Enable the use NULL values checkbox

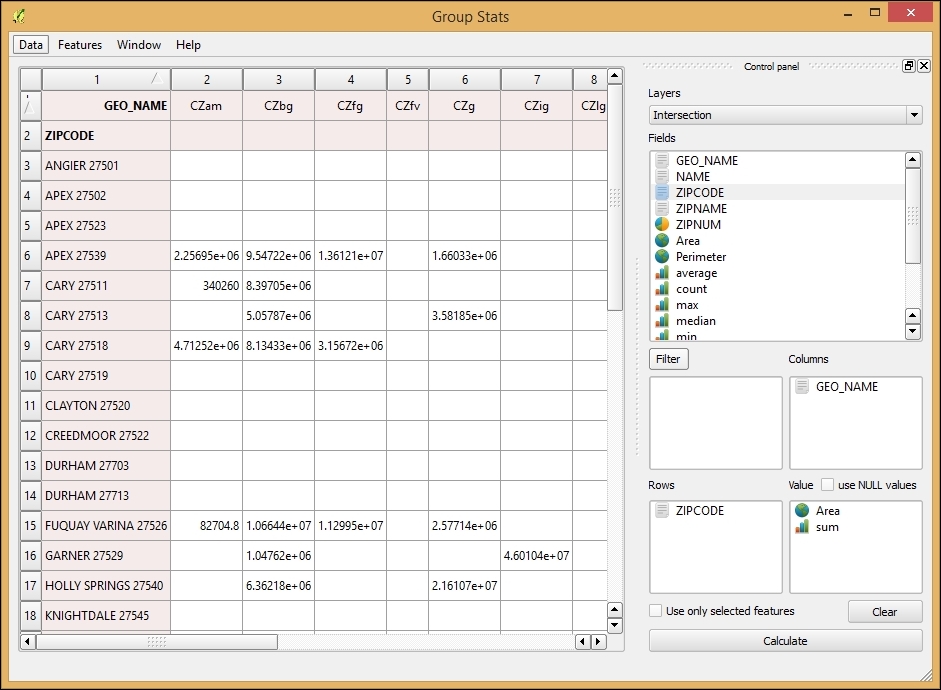pos(828,485)
